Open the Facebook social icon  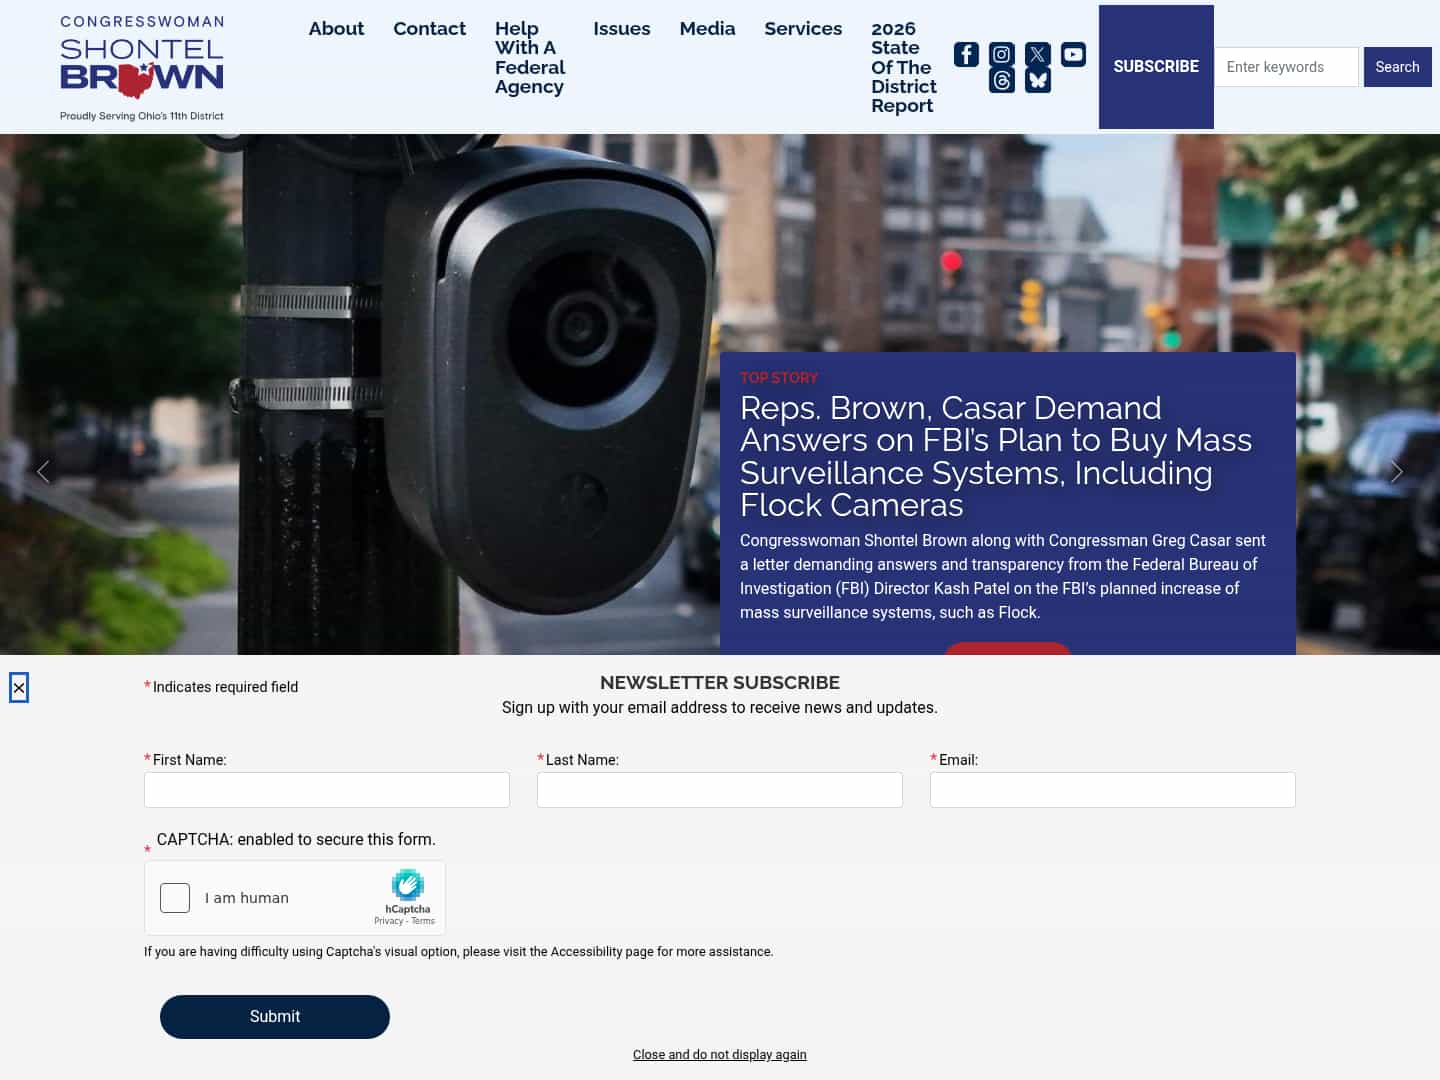(x=966, y=54)
